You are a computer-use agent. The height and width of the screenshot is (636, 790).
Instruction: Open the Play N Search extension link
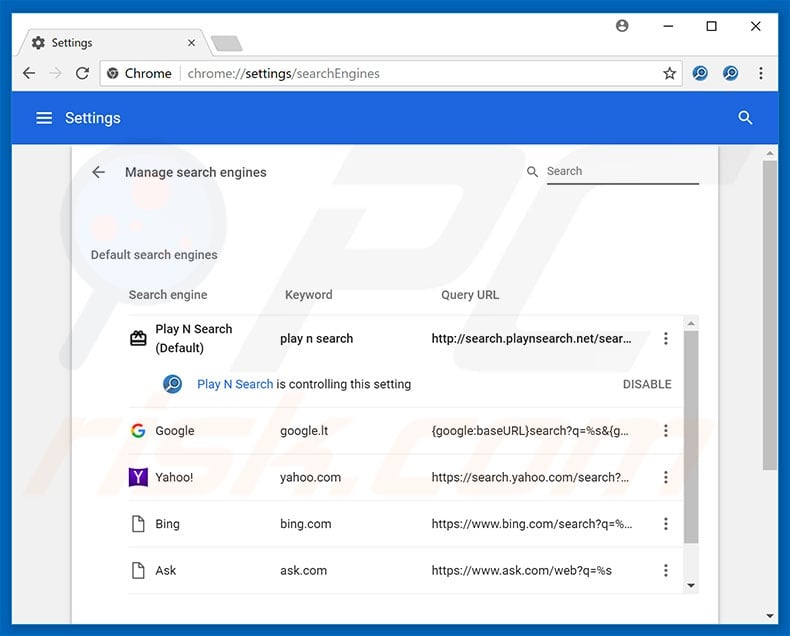(235, 385)
